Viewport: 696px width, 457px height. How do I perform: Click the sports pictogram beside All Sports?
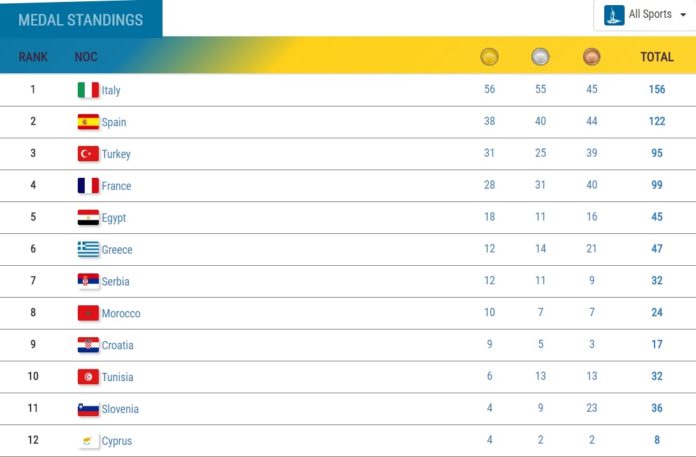[615, 14]
